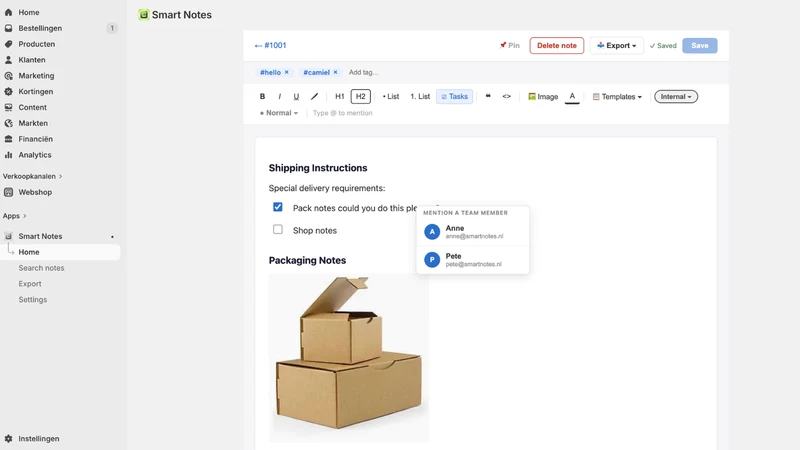
Task: Expand the Verkoopkanalen section
Action: coord(33,176)
